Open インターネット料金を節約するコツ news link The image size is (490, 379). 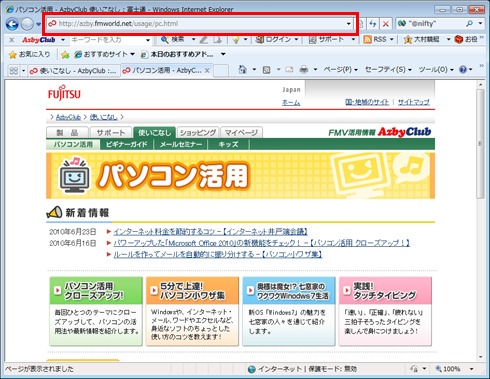tap(210, 231)
